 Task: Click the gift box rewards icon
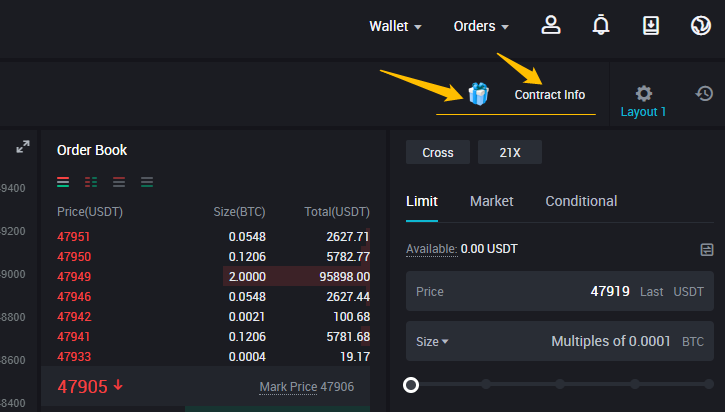click(x=479, y=94)
